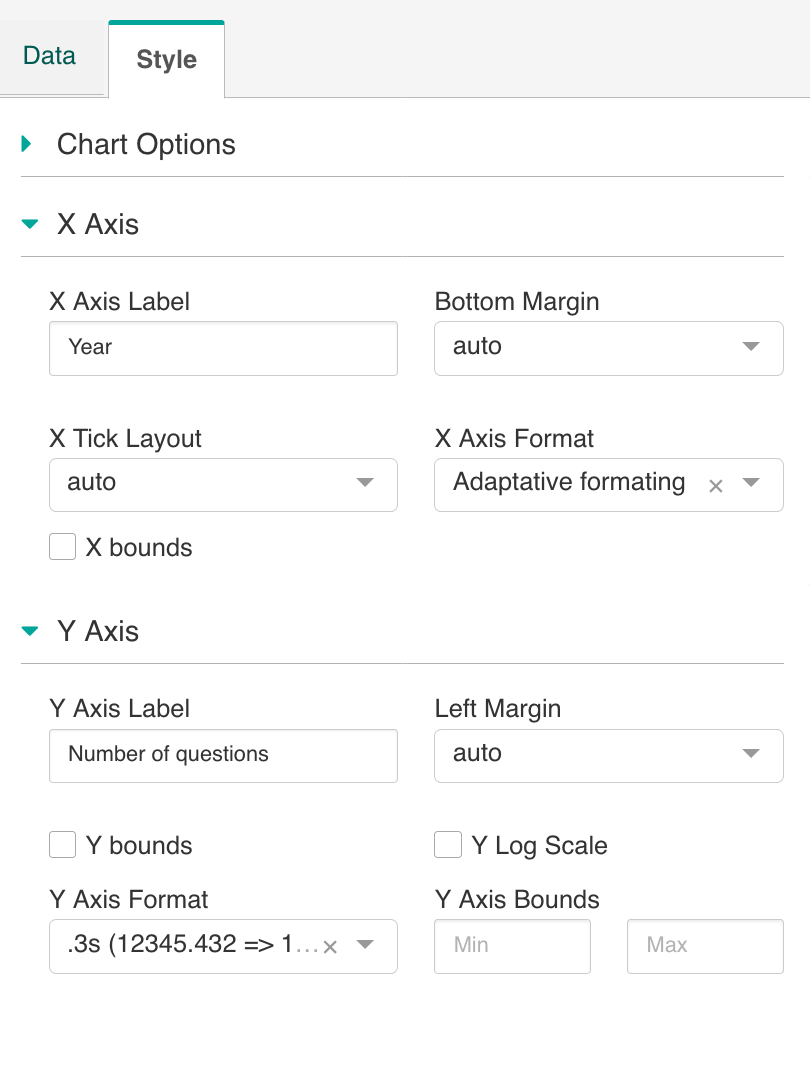The height and width of the screenshot is (1090, 810).
Task: Select the Style tab
Action: (166, 60)
